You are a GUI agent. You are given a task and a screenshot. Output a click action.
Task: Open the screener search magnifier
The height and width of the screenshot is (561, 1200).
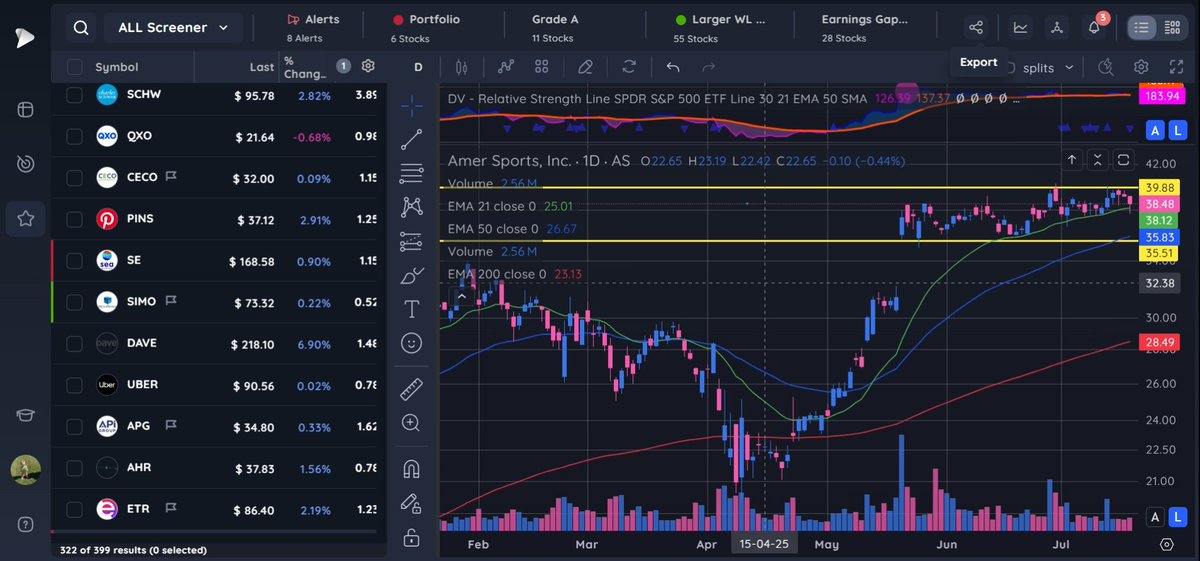coord(81,28)
